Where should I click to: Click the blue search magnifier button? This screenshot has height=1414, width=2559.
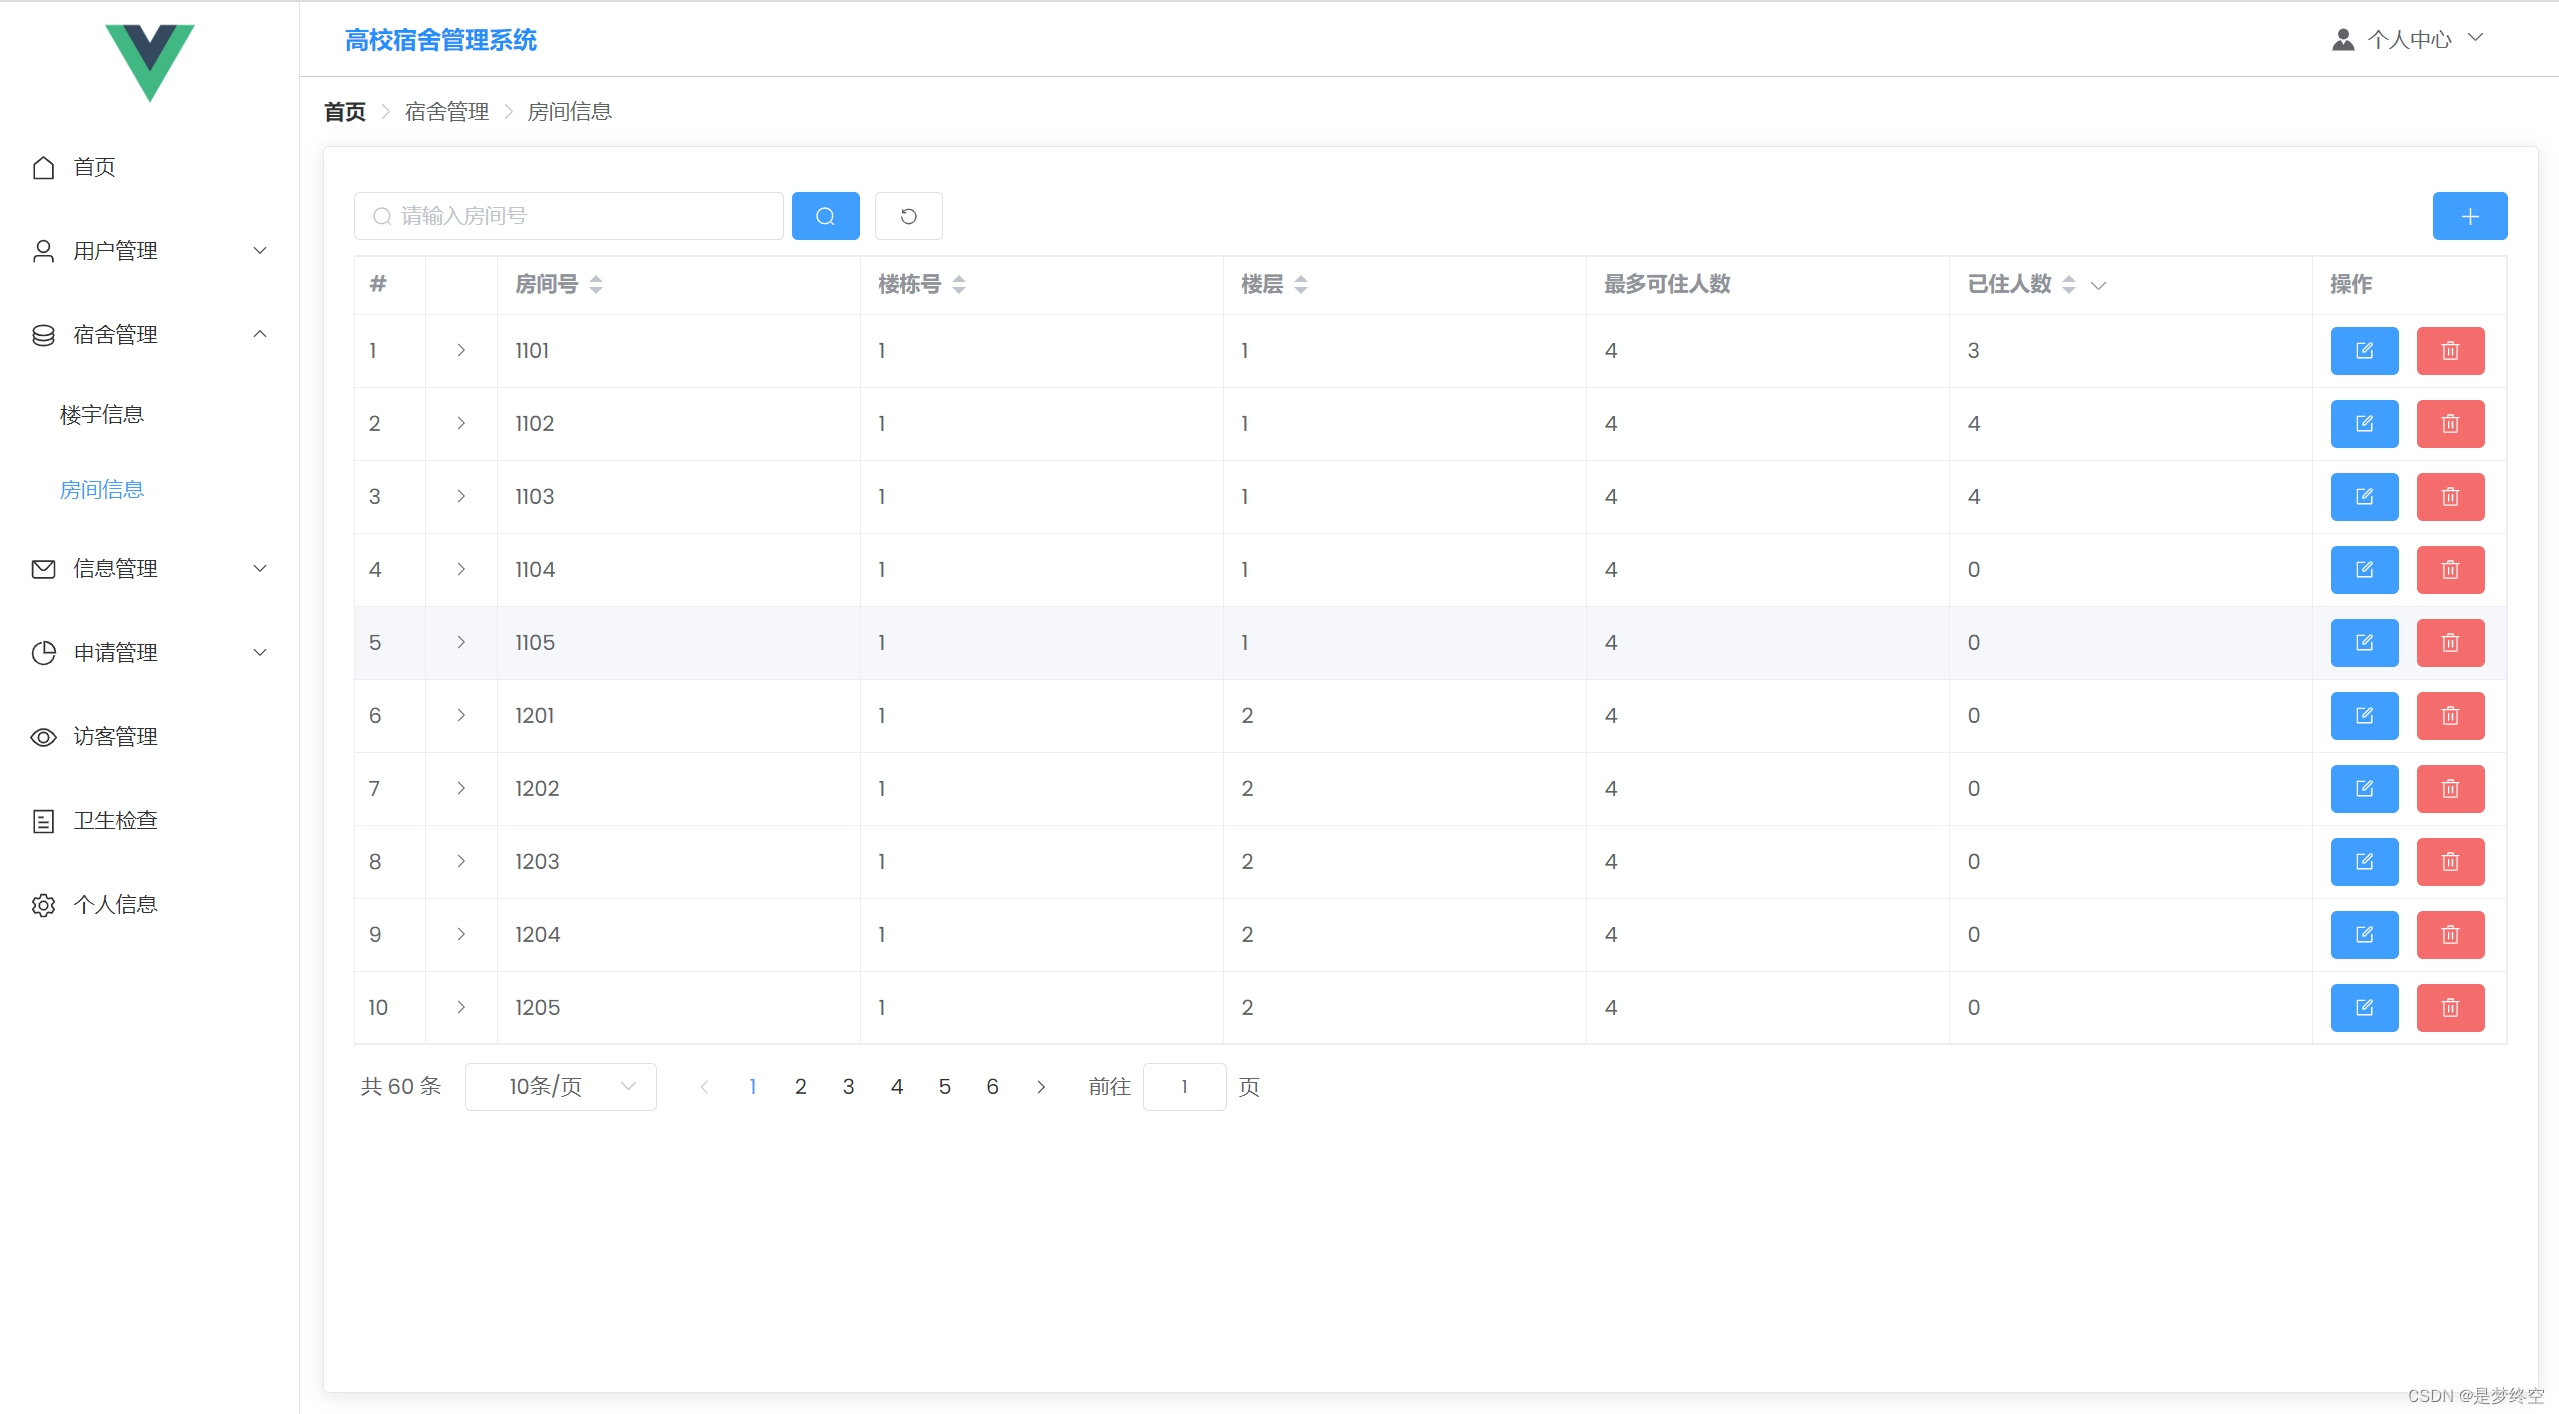point(824,215)
